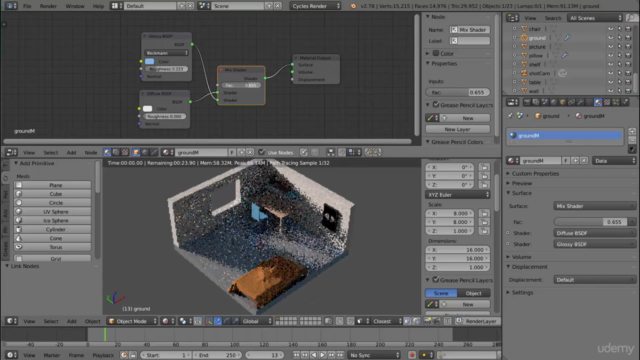The height and width of the screenshot is (360, 640).
Task: Open the Render Layers properties tab
Action: (x=536, y=102)
